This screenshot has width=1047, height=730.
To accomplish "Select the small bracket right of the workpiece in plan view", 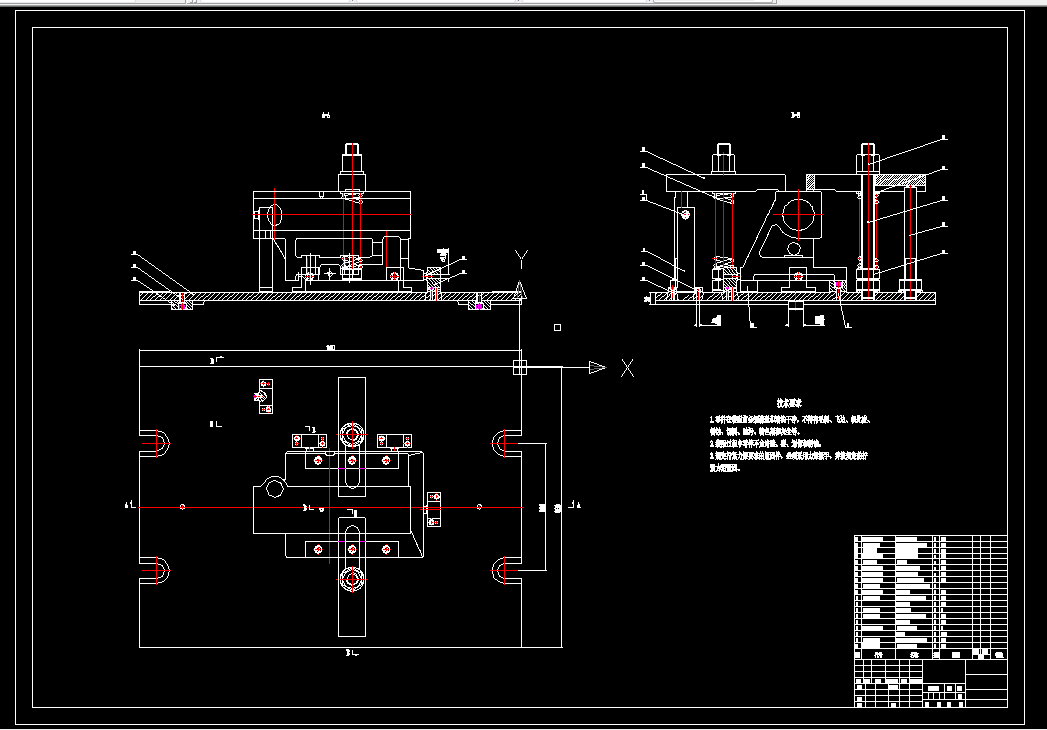I will 433,509.
